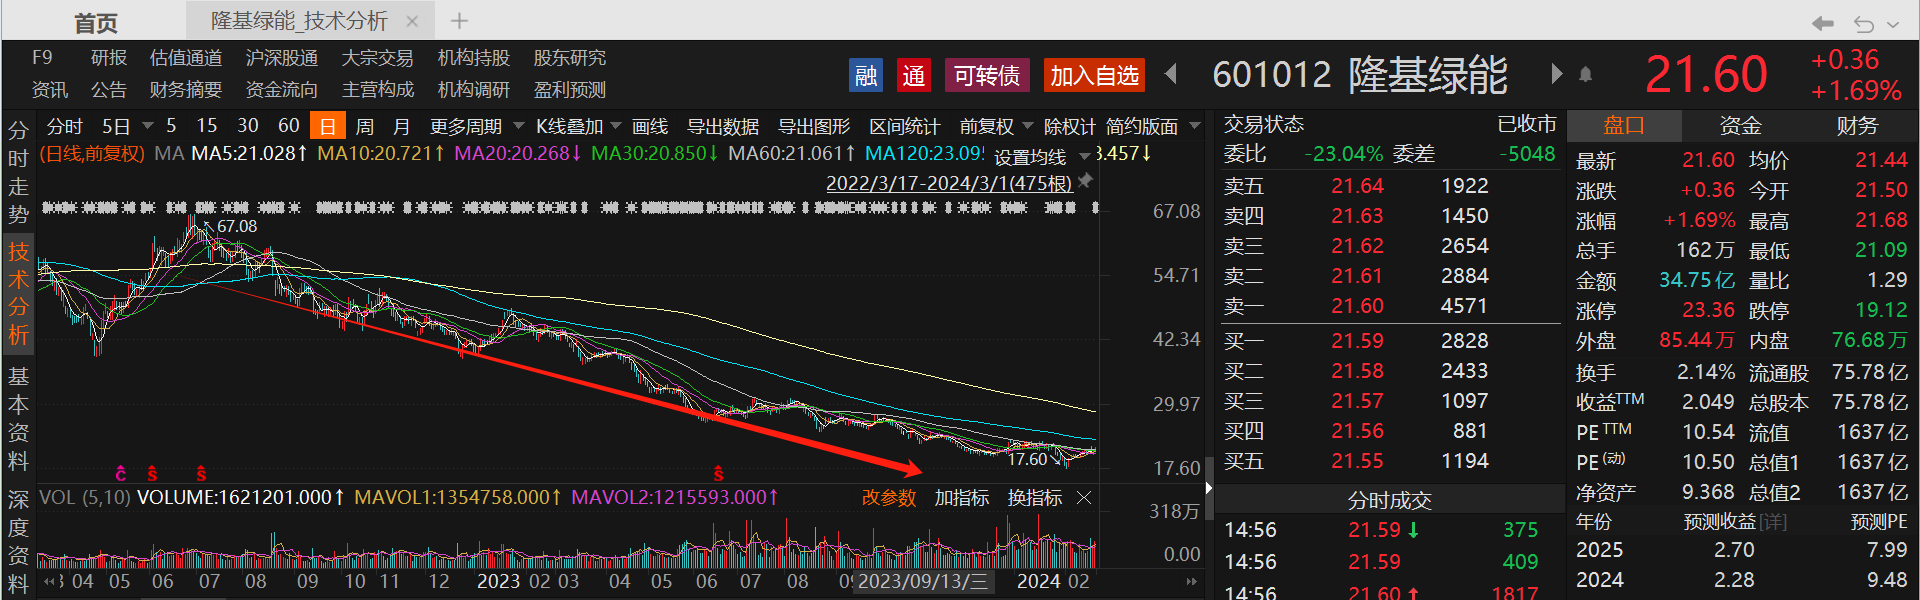1920x600 pixels.
Task: Open the 2022/3/17-2024/3/1 date range link
Action: coord(949,183)
